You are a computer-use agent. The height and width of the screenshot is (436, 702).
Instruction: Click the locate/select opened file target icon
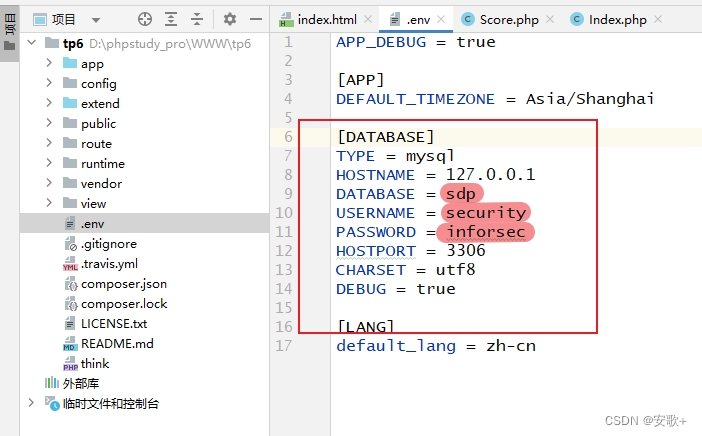click(x=144, y=19)
